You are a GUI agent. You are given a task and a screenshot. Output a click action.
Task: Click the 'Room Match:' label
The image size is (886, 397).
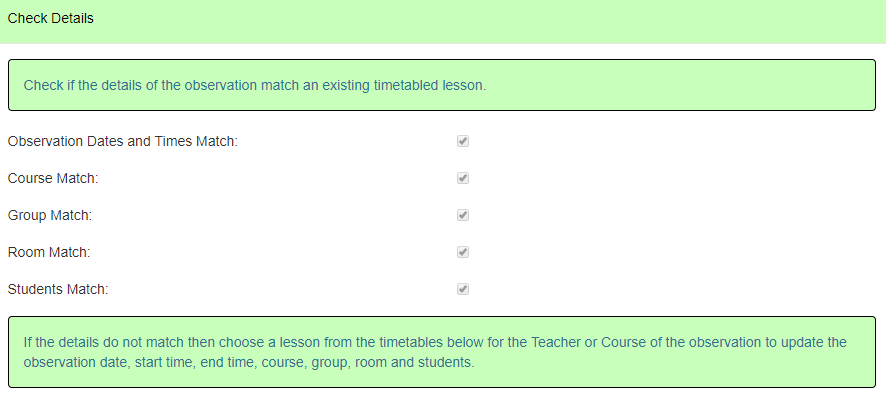[49, 252]
